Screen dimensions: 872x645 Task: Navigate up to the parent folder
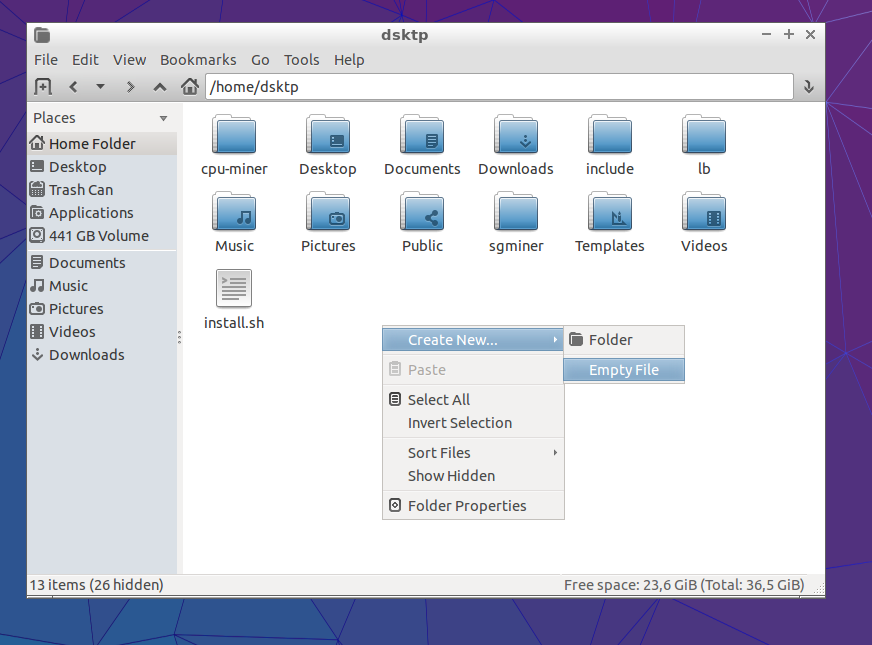pos(160,87)
